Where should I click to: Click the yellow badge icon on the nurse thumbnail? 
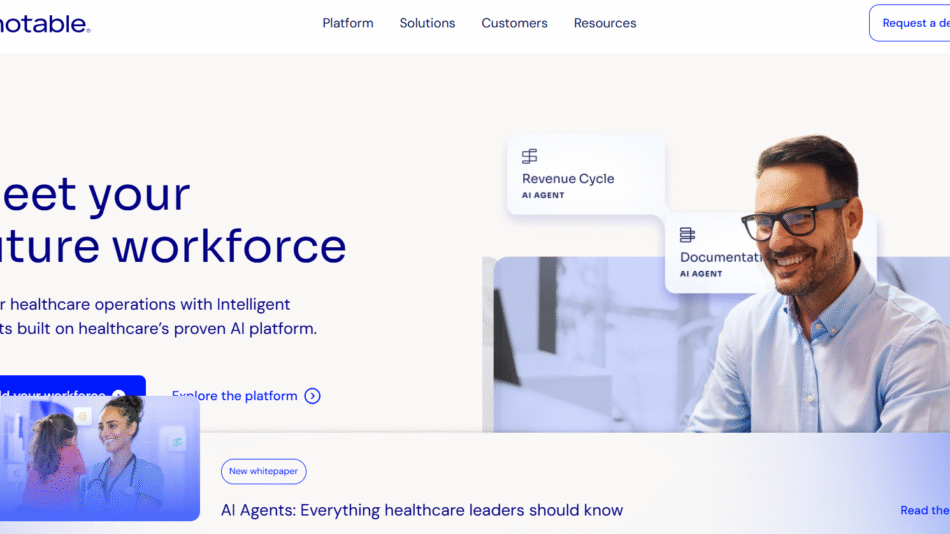pyautogui.click(x=84, y=415)
